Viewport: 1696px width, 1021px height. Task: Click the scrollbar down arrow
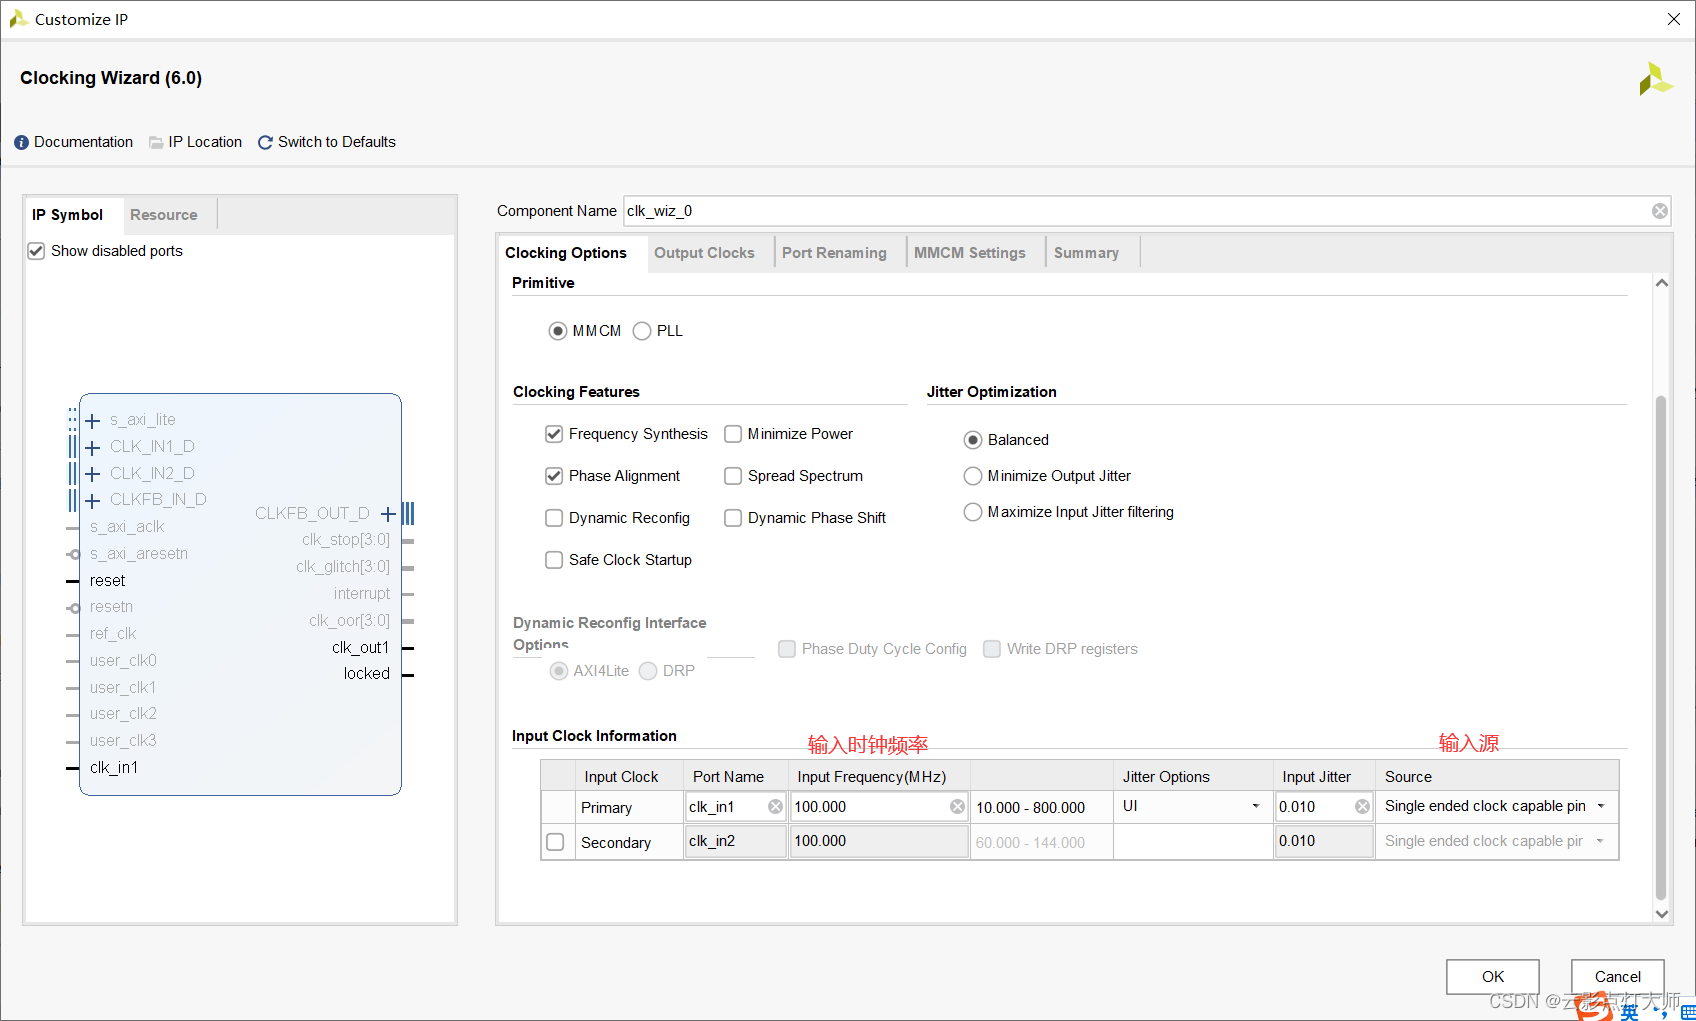pos(1661,914)
